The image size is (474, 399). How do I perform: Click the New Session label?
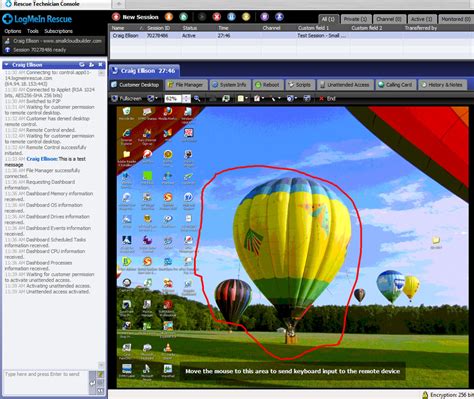tap(140, 17)
